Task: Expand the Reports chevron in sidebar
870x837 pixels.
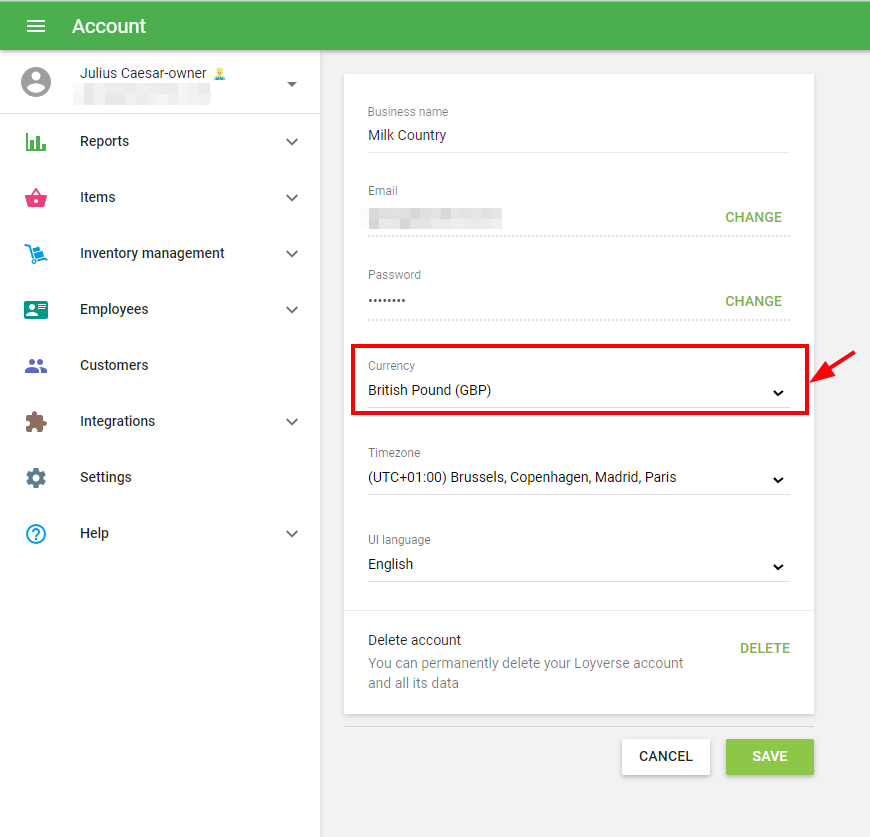Action: coord(292,142)
